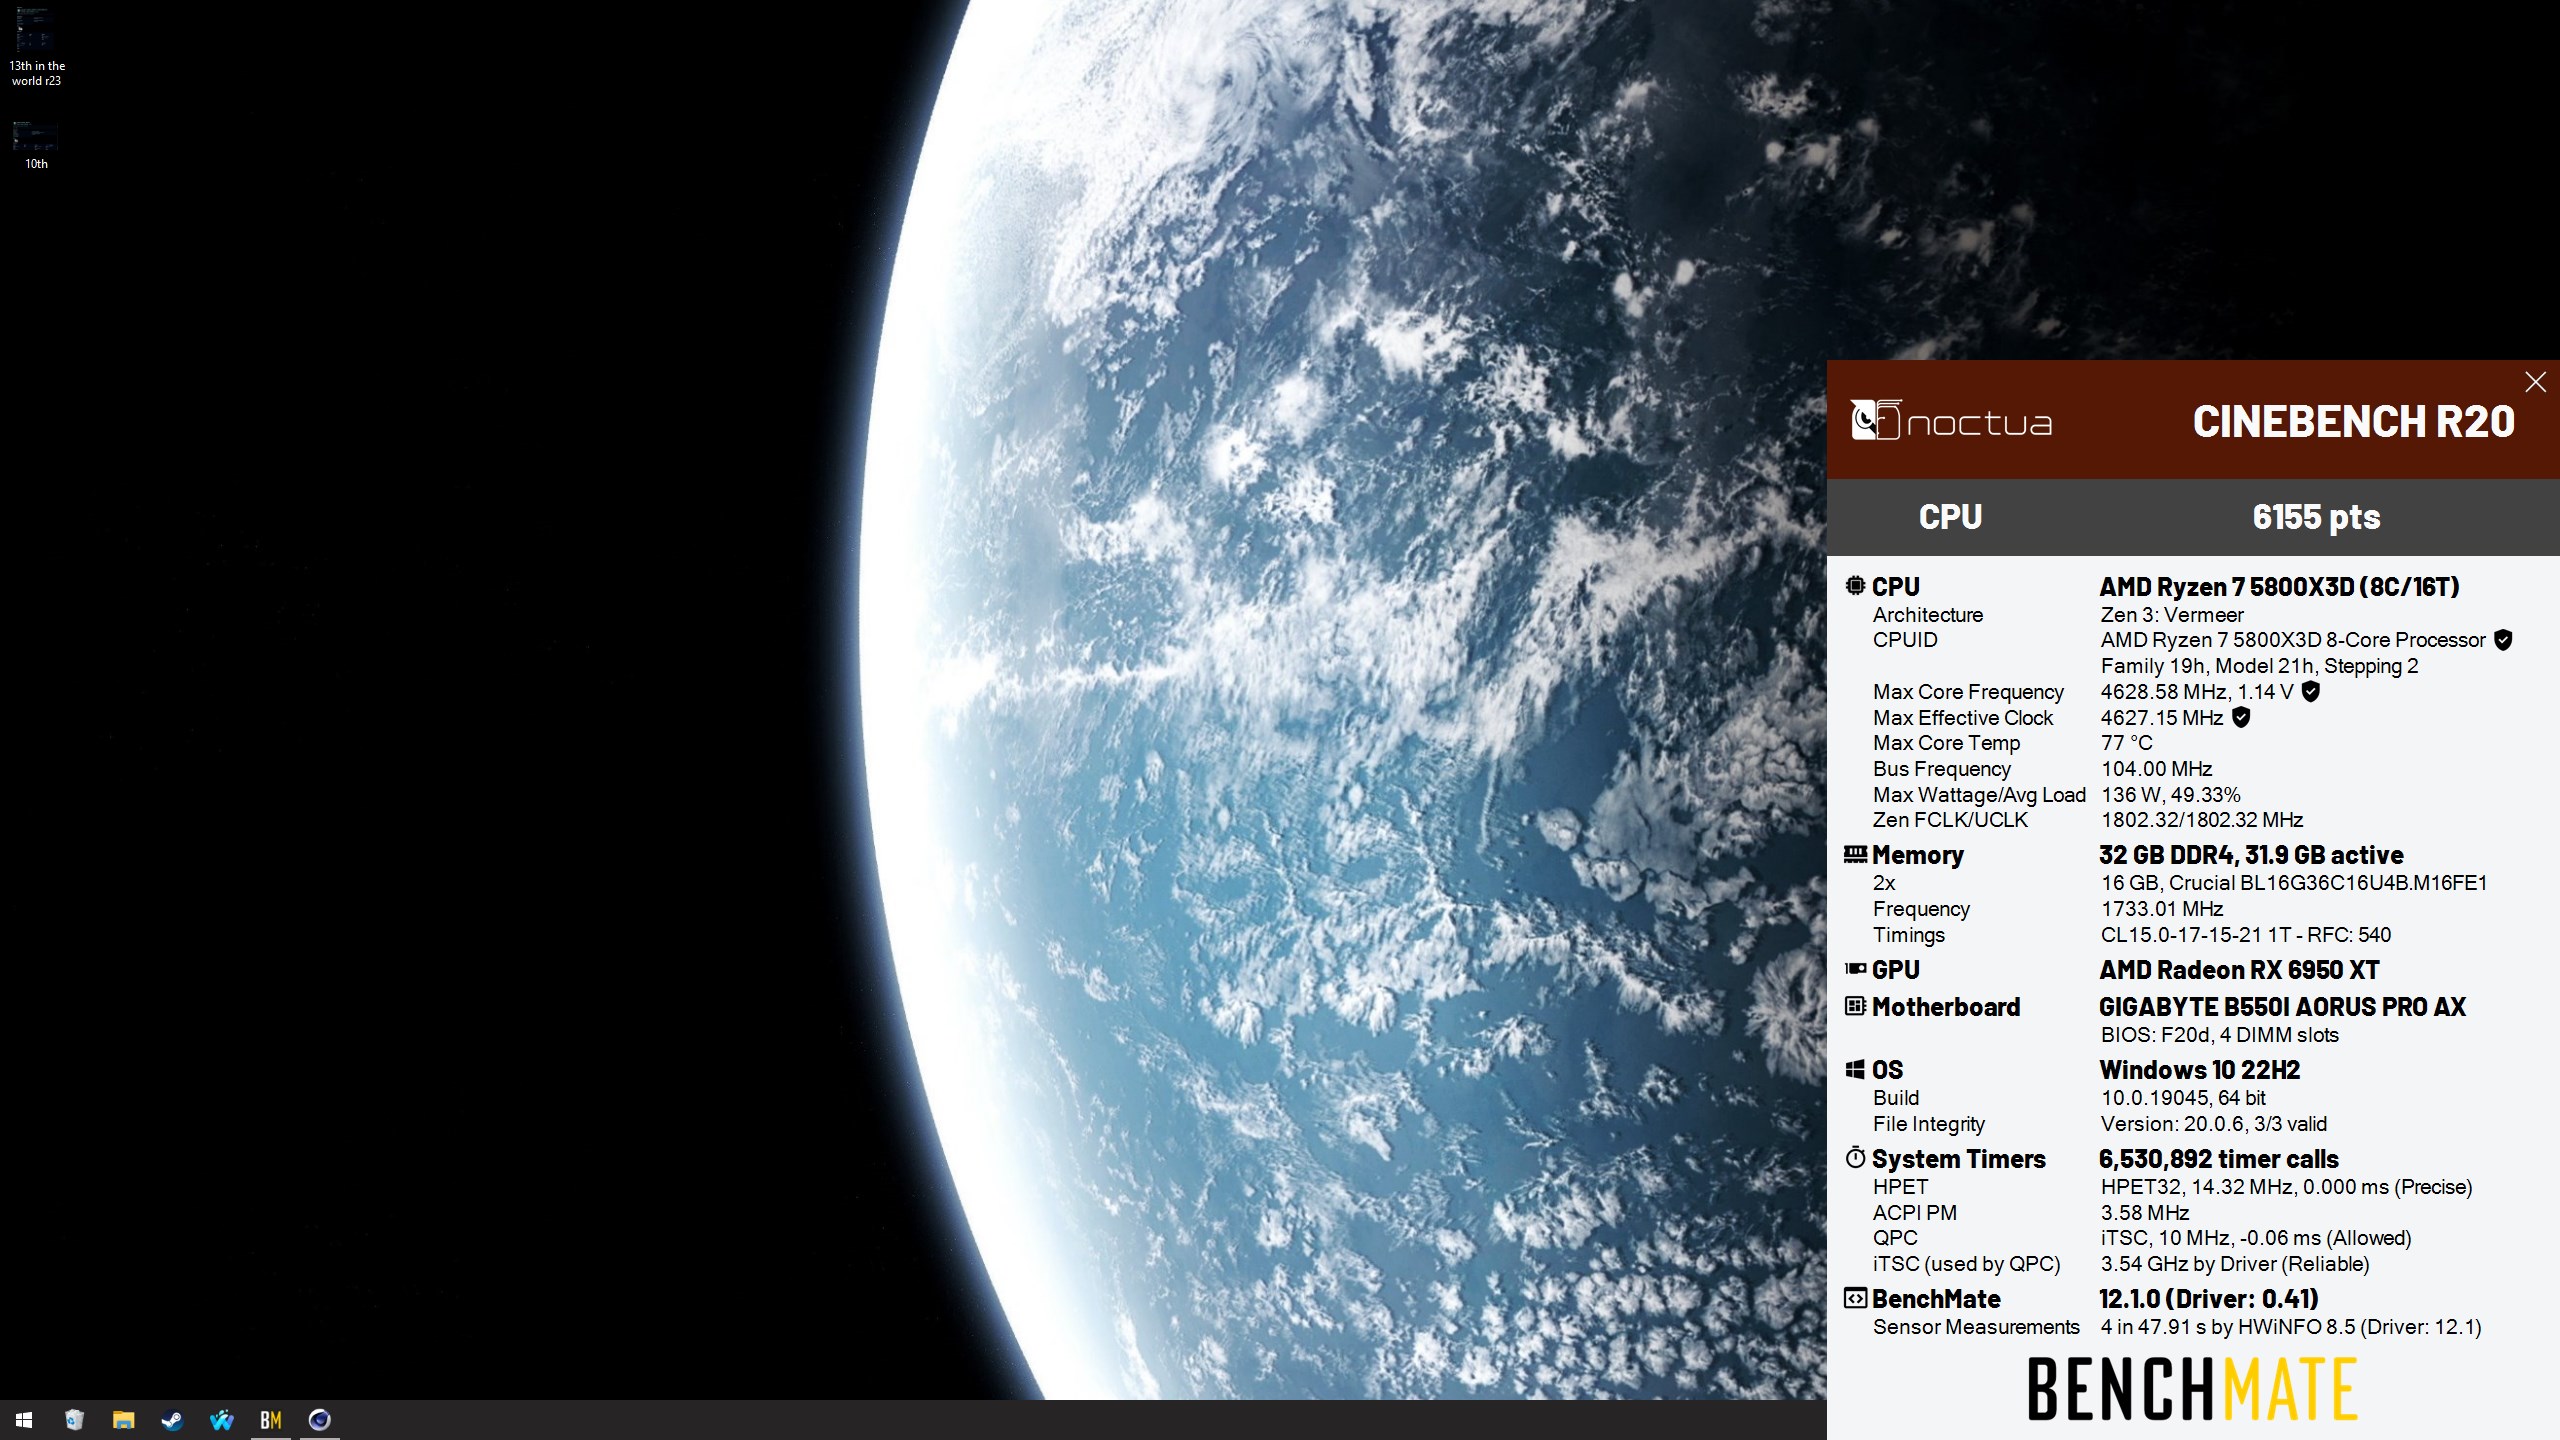Image resolution: width=2560 pixels, height=1440 pixels.
Task: Open the Windows Start menu
Action: pyautogui.click(x=24, y=1420)
